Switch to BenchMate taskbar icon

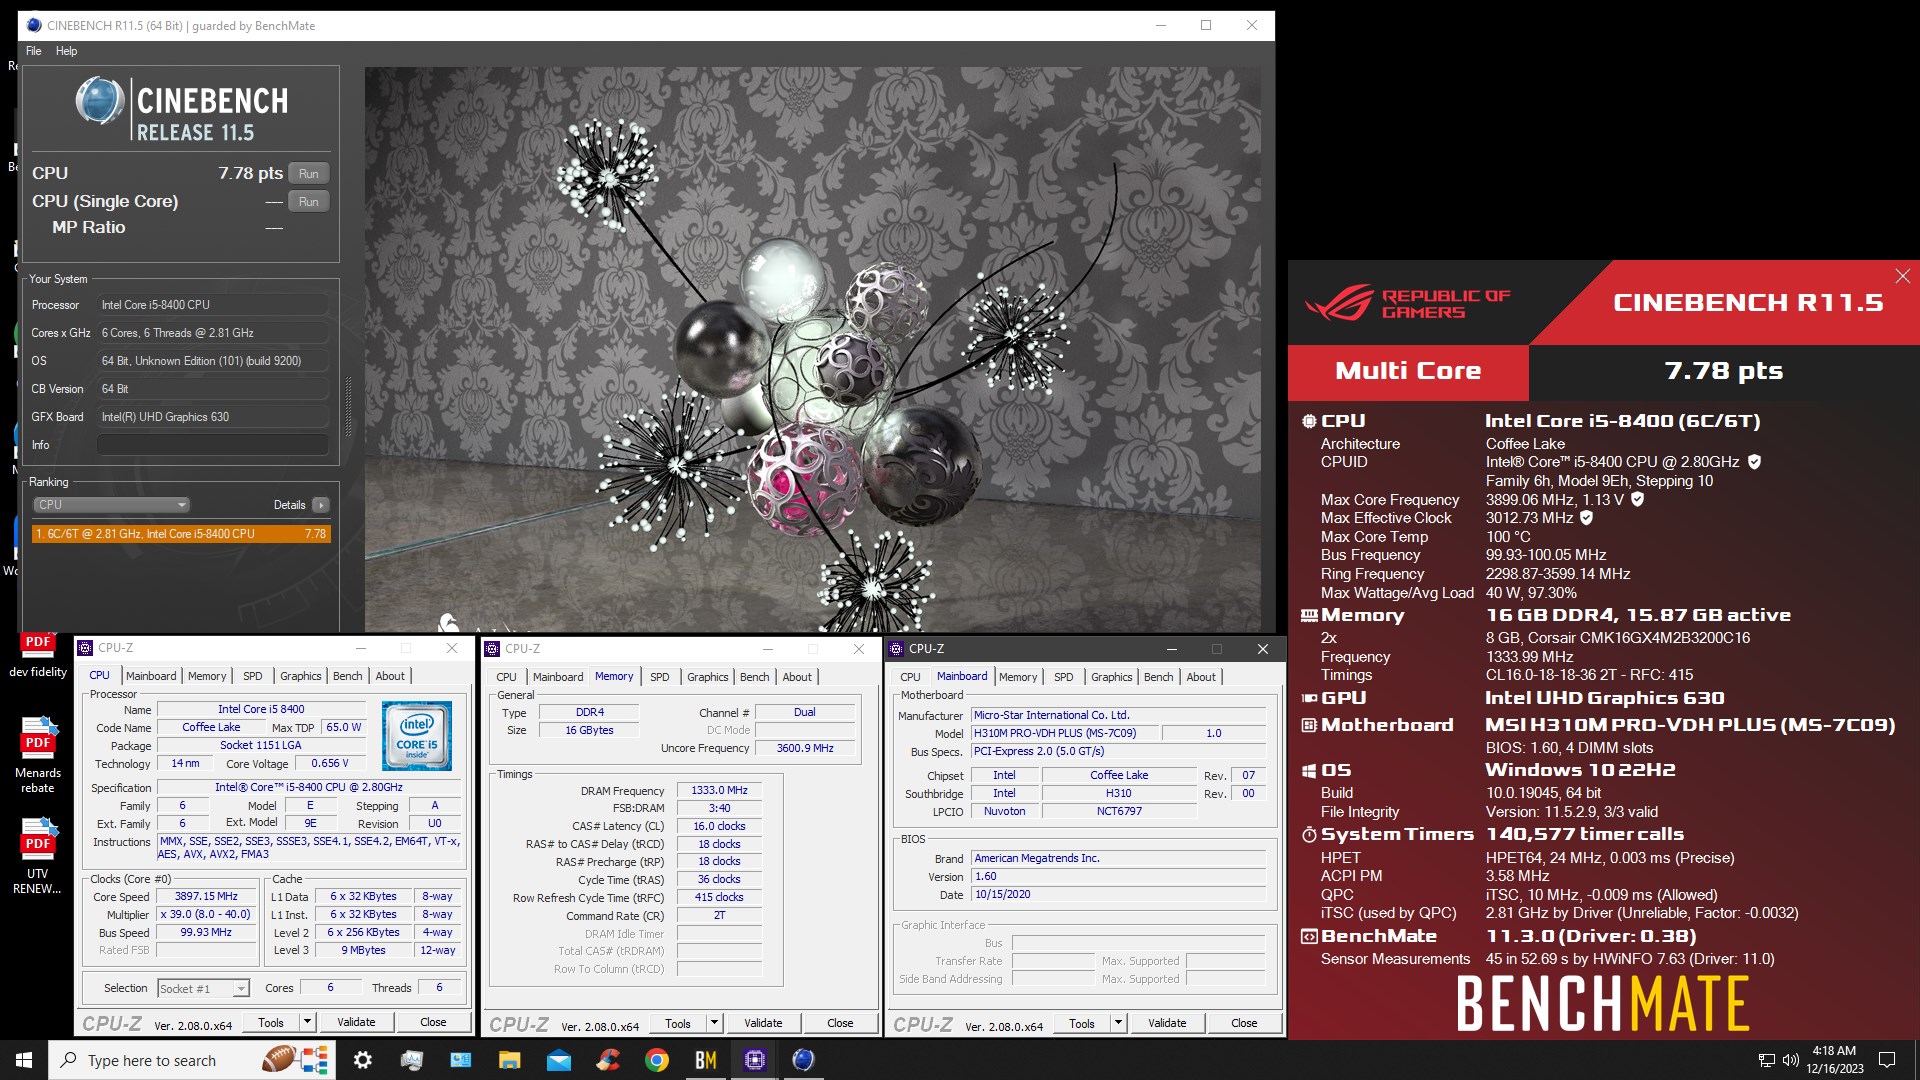pyautogui.click(x=706, y=1060)
